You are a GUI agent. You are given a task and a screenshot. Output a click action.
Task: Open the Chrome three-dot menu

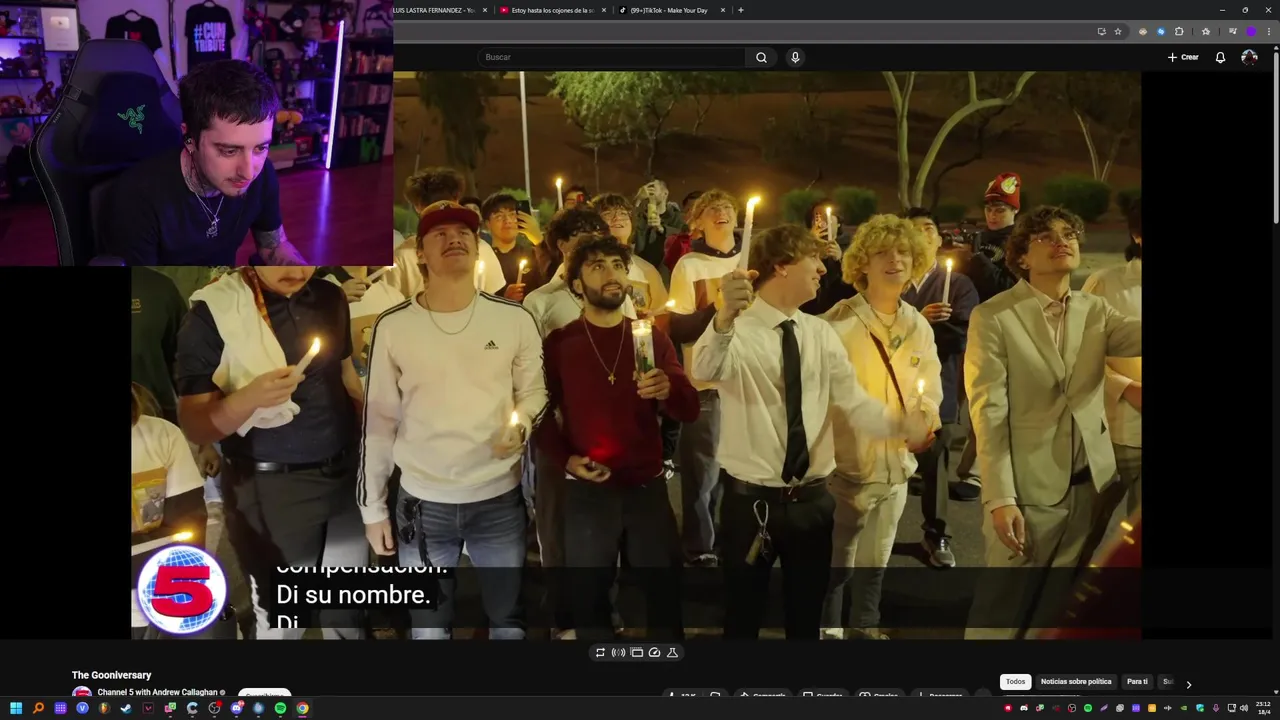click(x=1268, y=31)
